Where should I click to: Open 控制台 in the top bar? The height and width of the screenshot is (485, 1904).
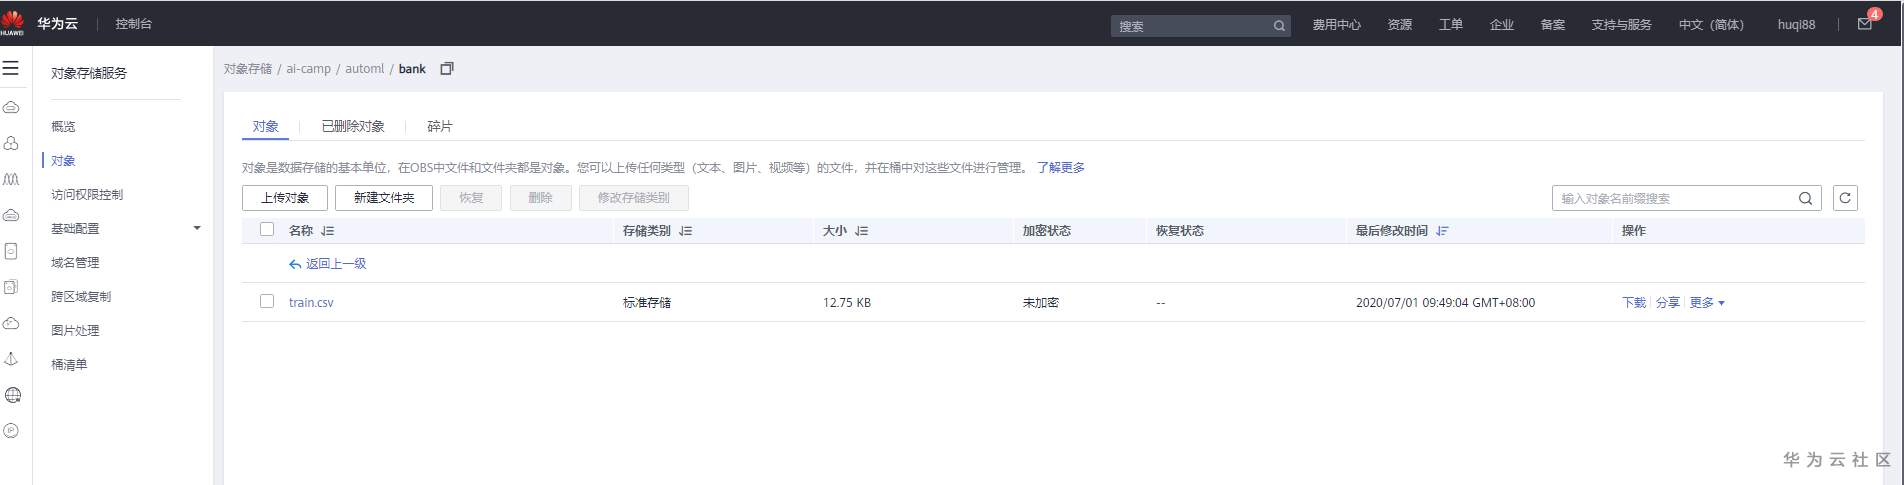134,23
